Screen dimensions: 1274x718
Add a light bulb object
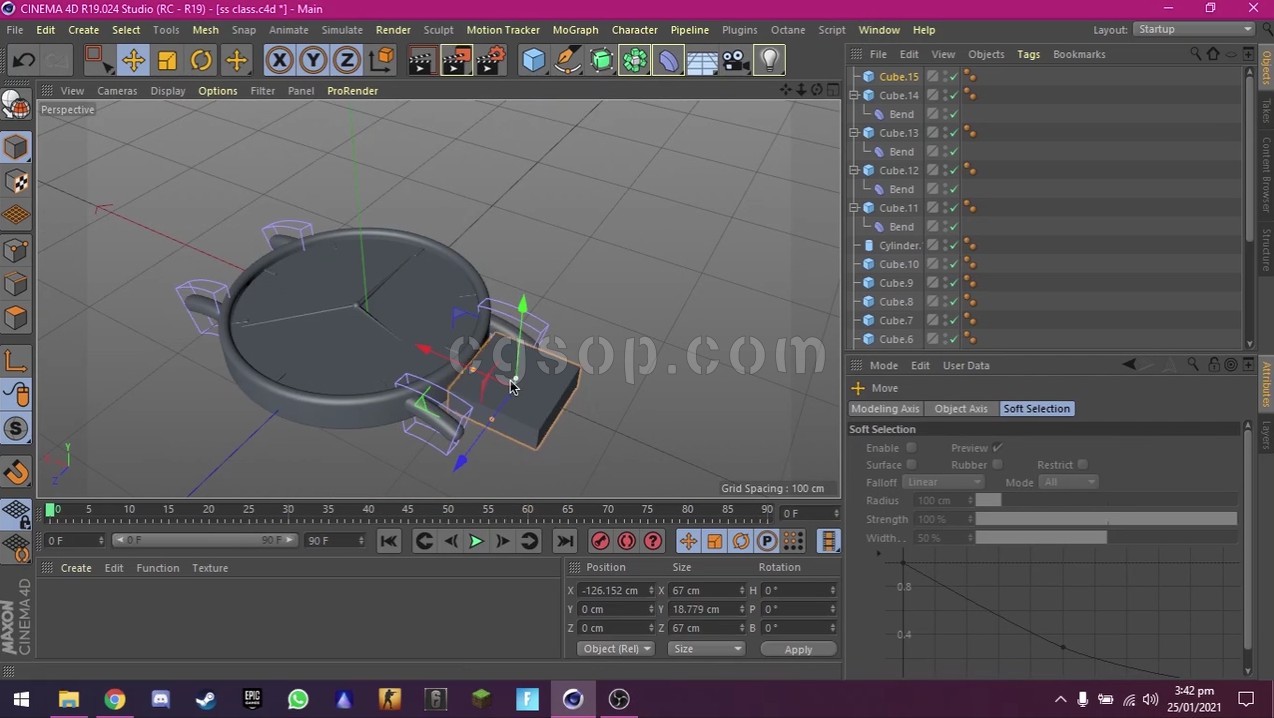tap(769, 61)
